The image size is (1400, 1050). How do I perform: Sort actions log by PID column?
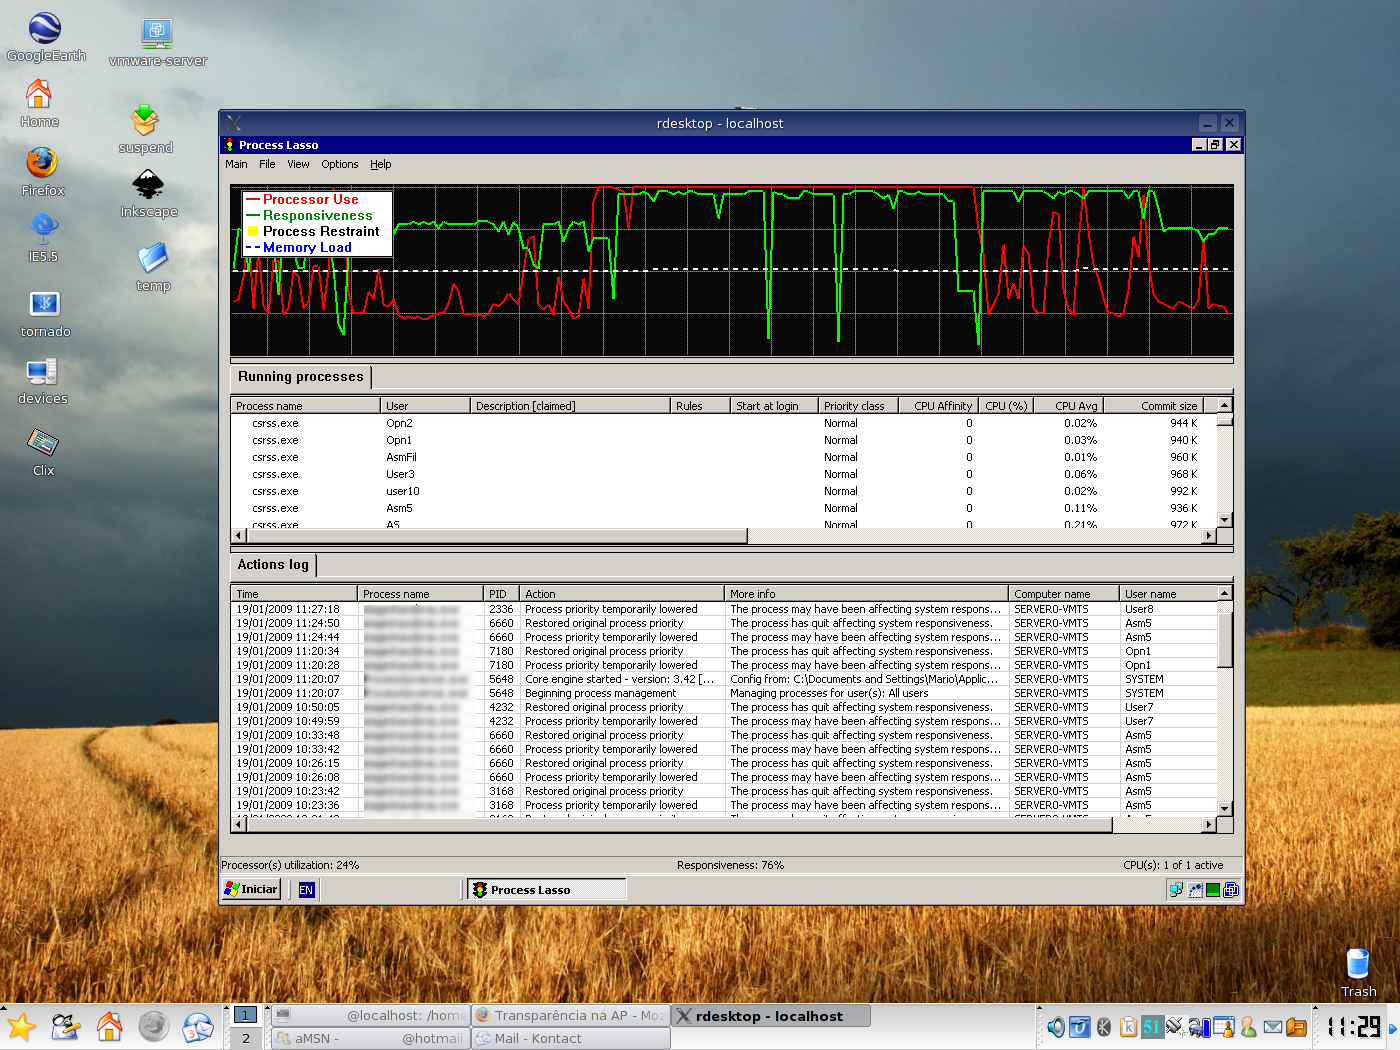pos(501,594)
